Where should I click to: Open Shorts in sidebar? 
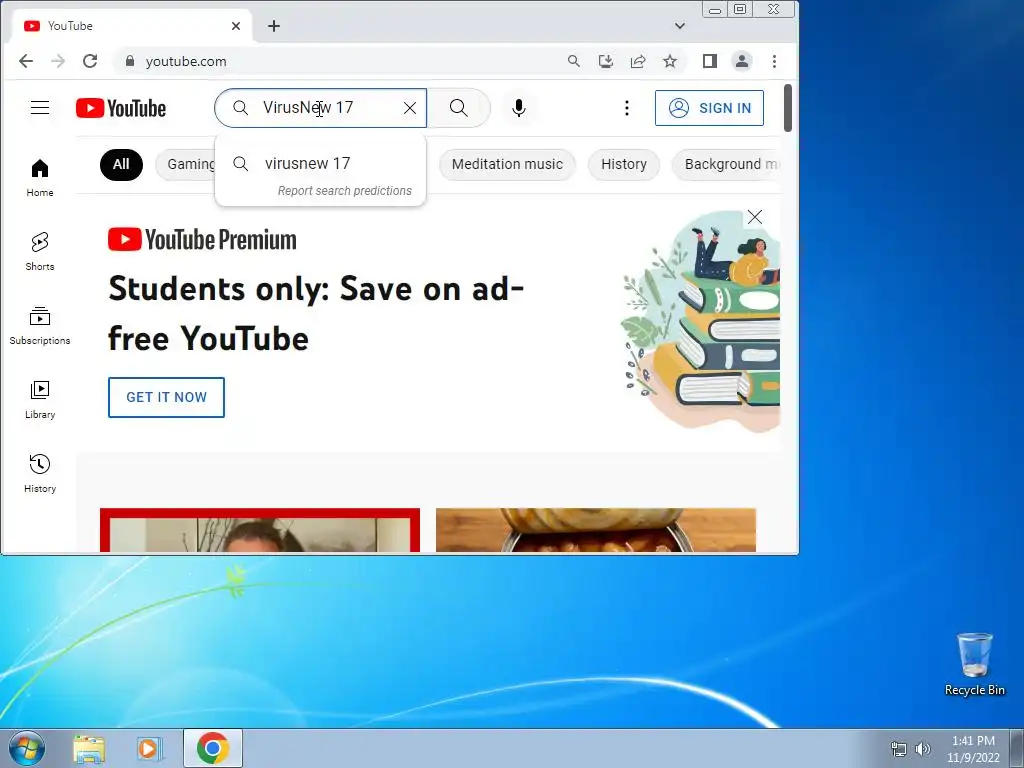pos(40,252)
